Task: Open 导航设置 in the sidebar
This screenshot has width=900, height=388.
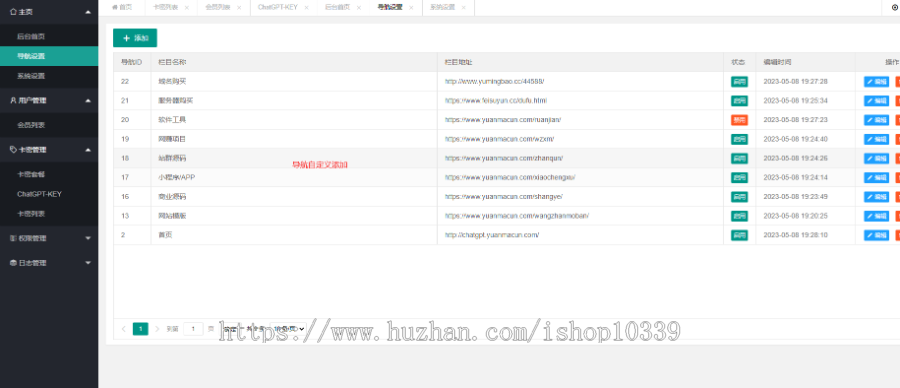Action: coord(49,56)
